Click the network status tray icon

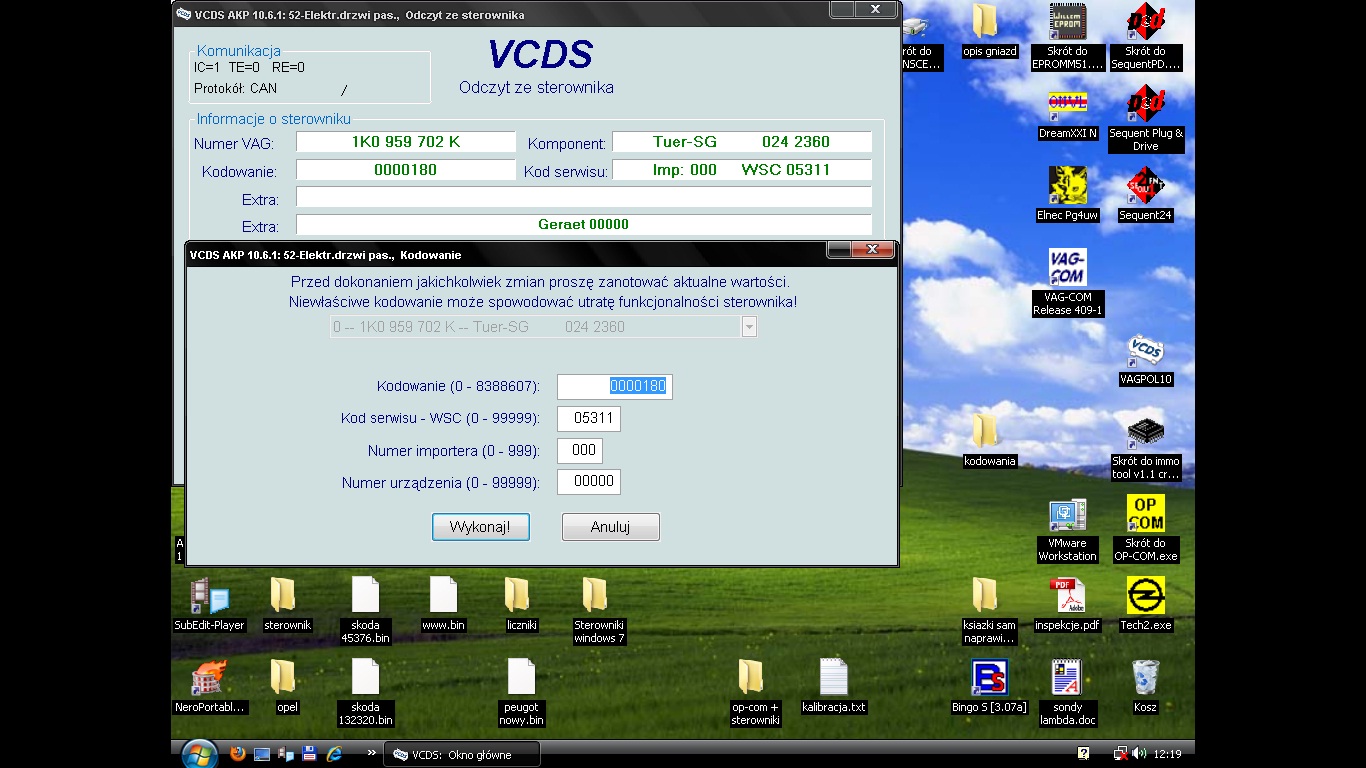click(x=1121, y=753)
